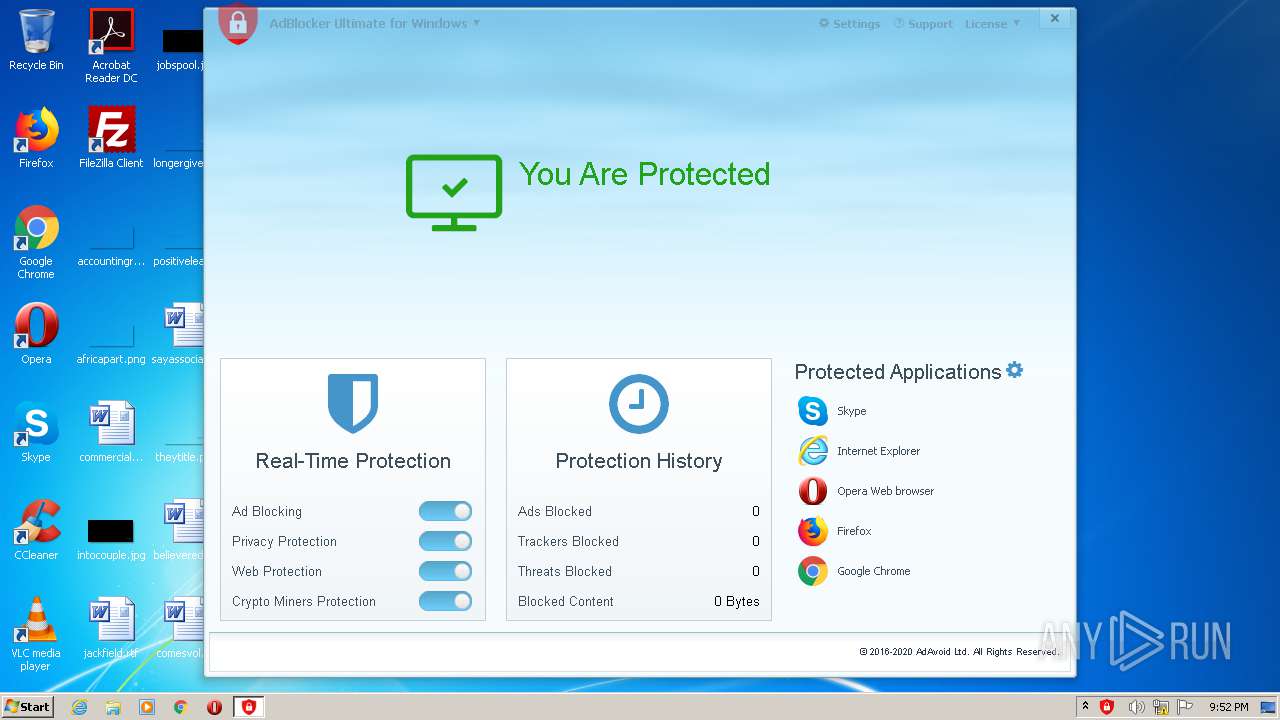Select the Skype desktop shortcut
Image resolution: width=1280 pixels, height=720 pixels.
click(36, 432)
